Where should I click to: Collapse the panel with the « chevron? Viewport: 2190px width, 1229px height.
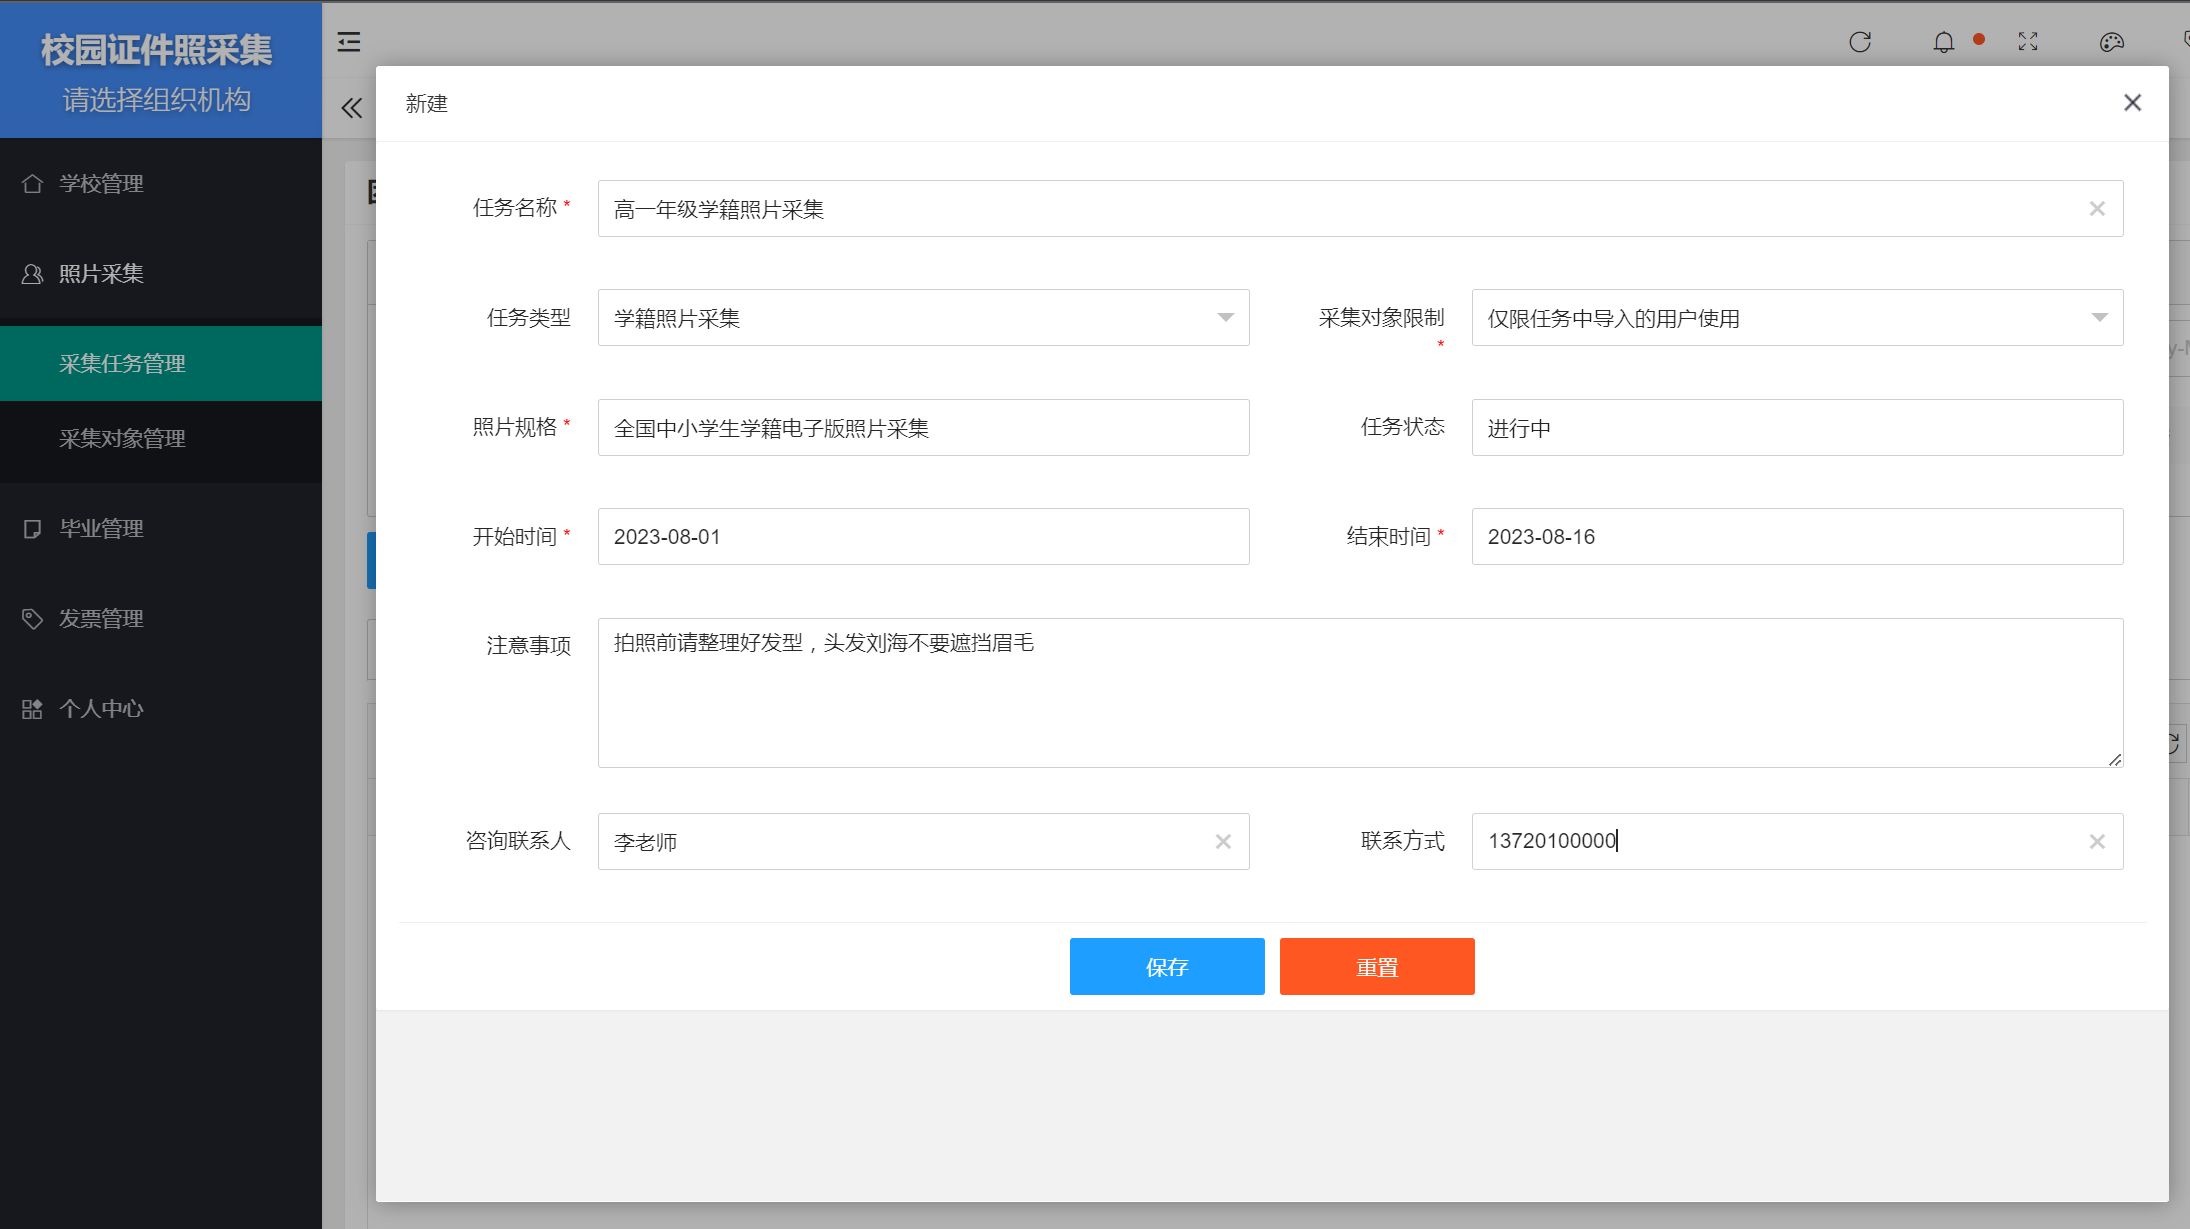click(351, 107)
